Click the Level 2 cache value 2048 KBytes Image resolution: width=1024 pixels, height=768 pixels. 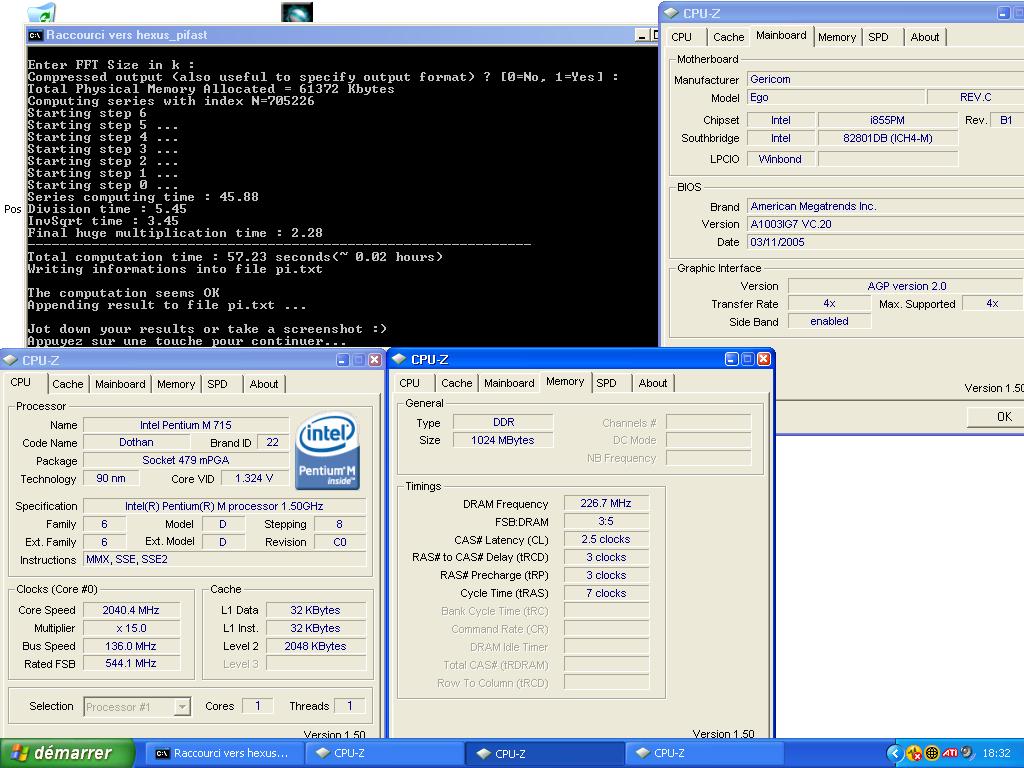315,646
